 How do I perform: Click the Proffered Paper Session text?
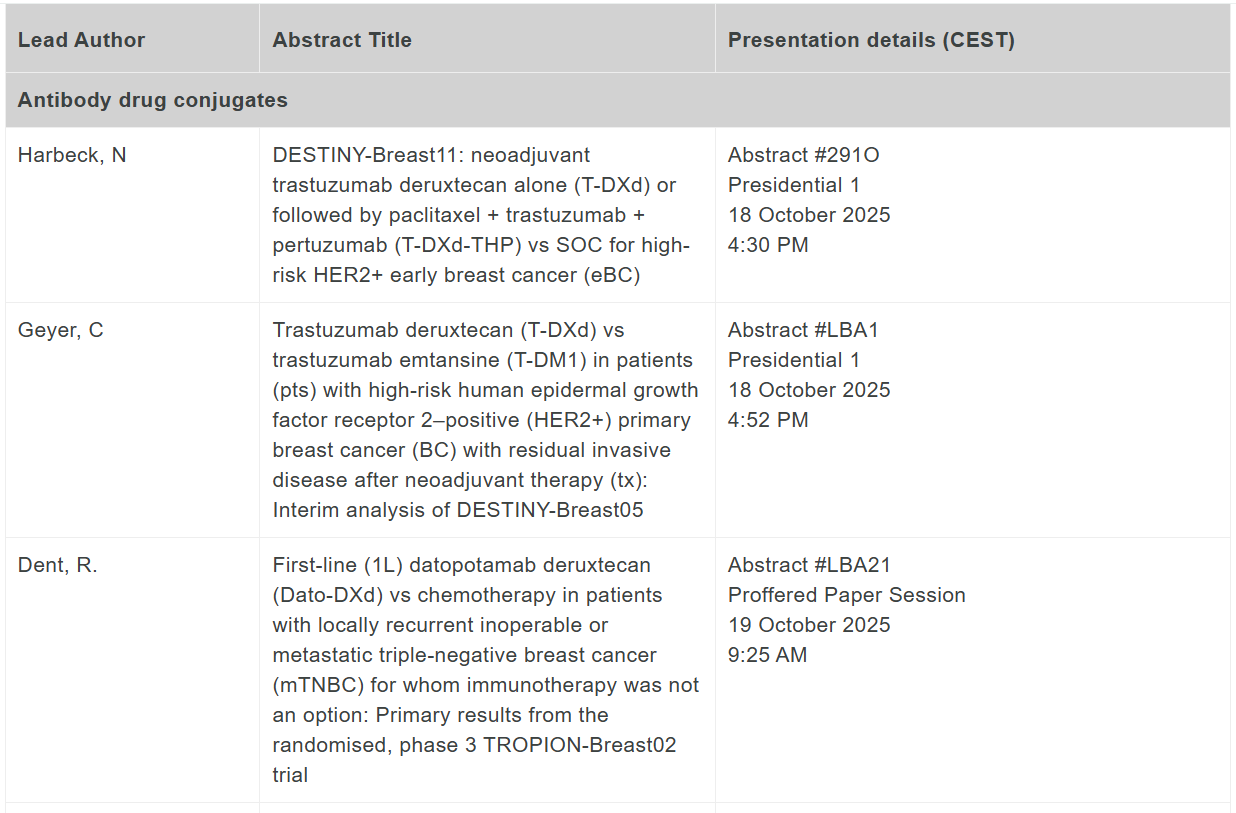(846, 595)
